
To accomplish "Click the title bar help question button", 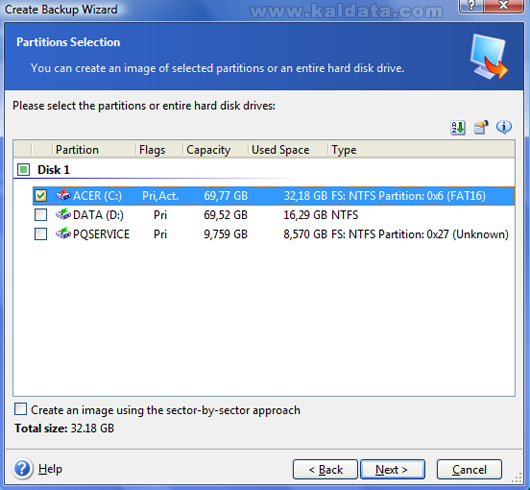I will tap(471, 5).
